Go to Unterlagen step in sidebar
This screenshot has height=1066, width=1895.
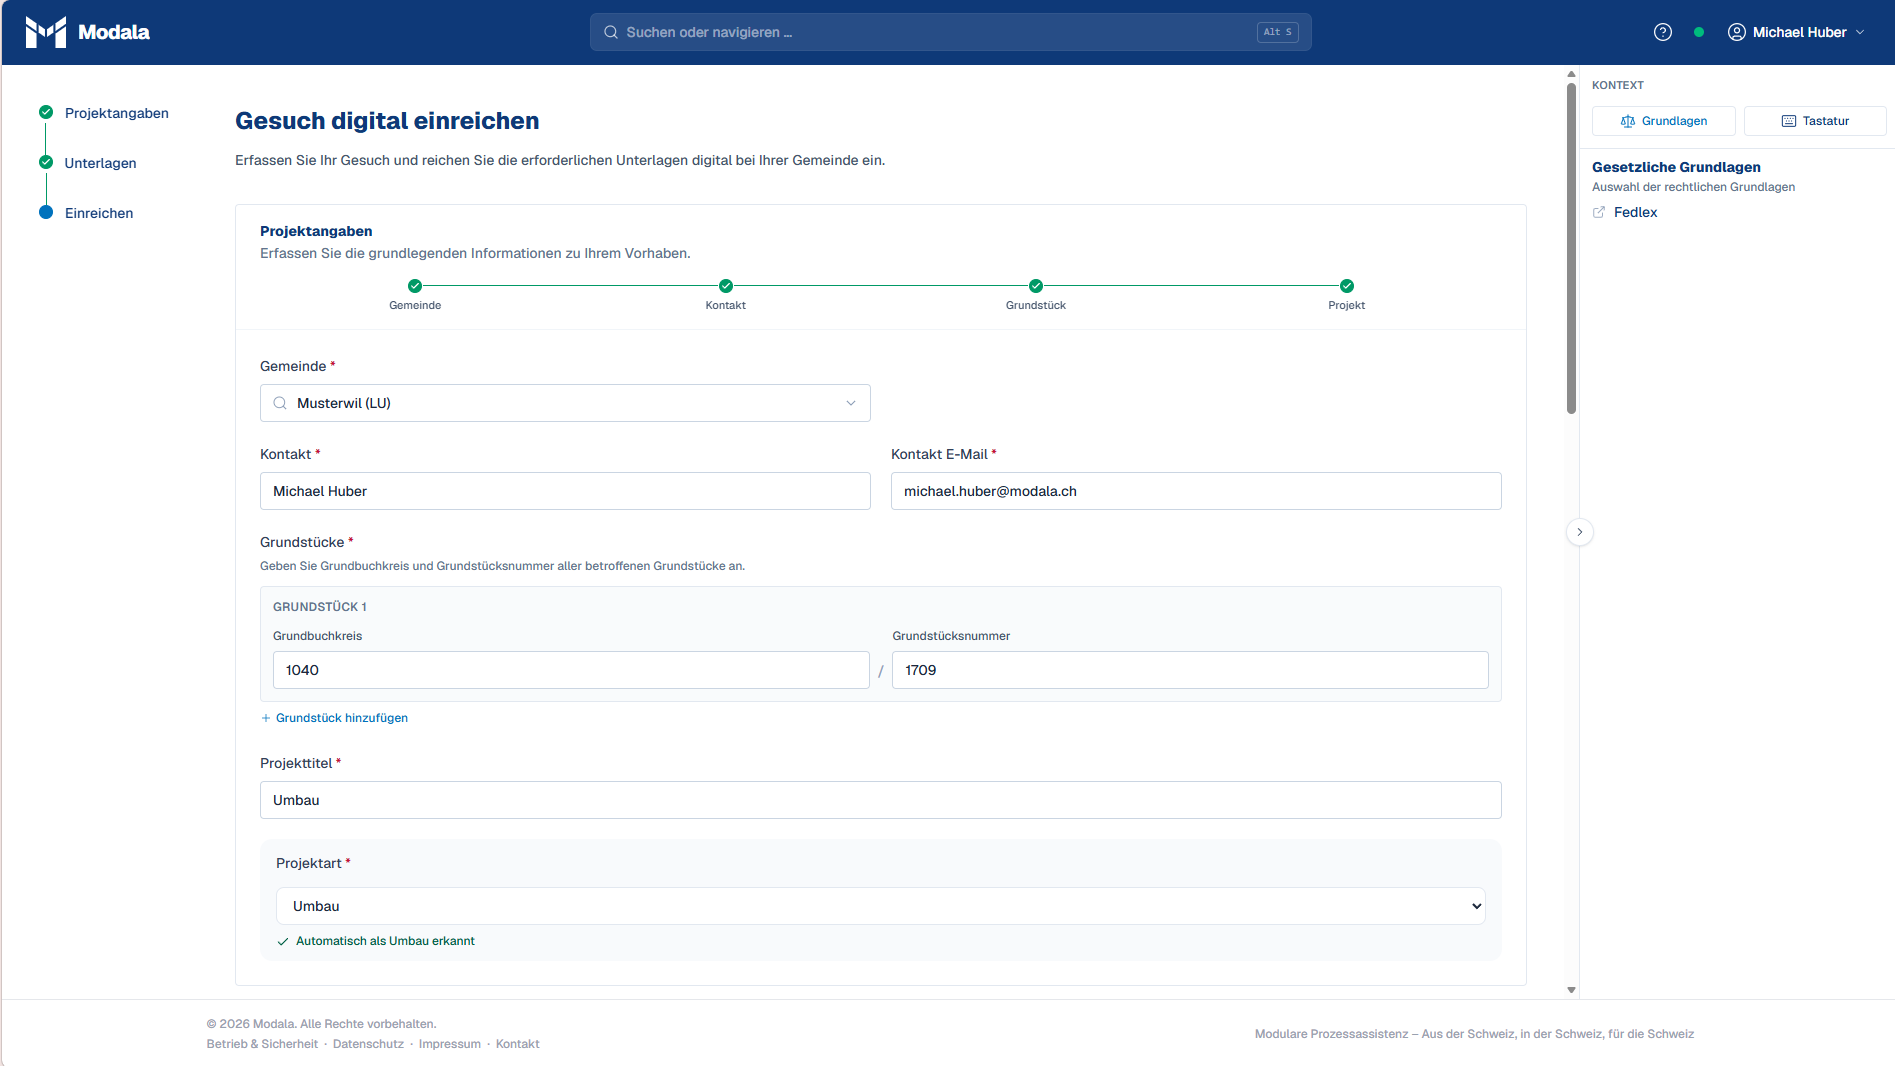100,163
